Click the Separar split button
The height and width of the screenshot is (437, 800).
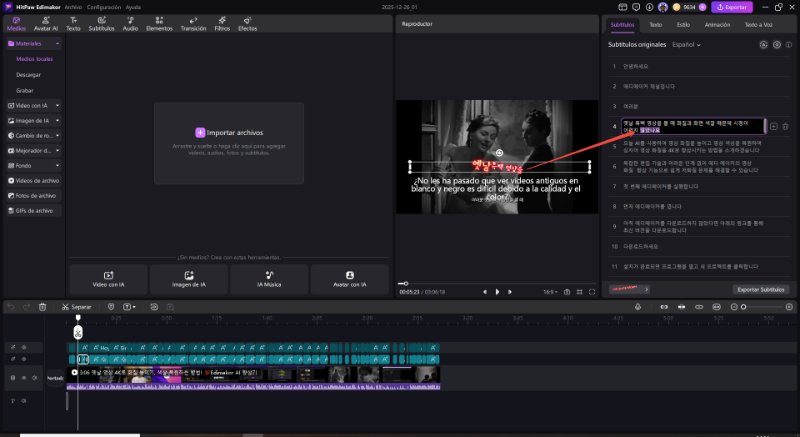[77, 307]
